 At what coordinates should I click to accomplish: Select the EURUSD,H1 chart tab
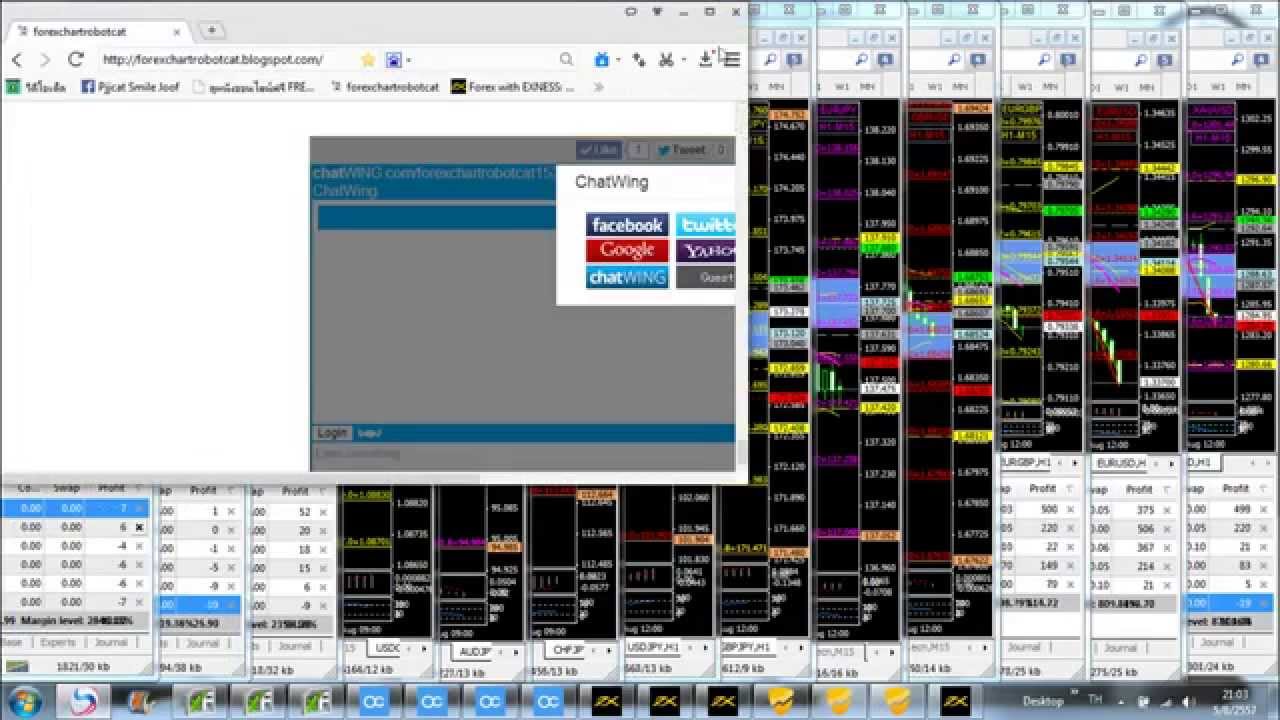pos(1121,463)
